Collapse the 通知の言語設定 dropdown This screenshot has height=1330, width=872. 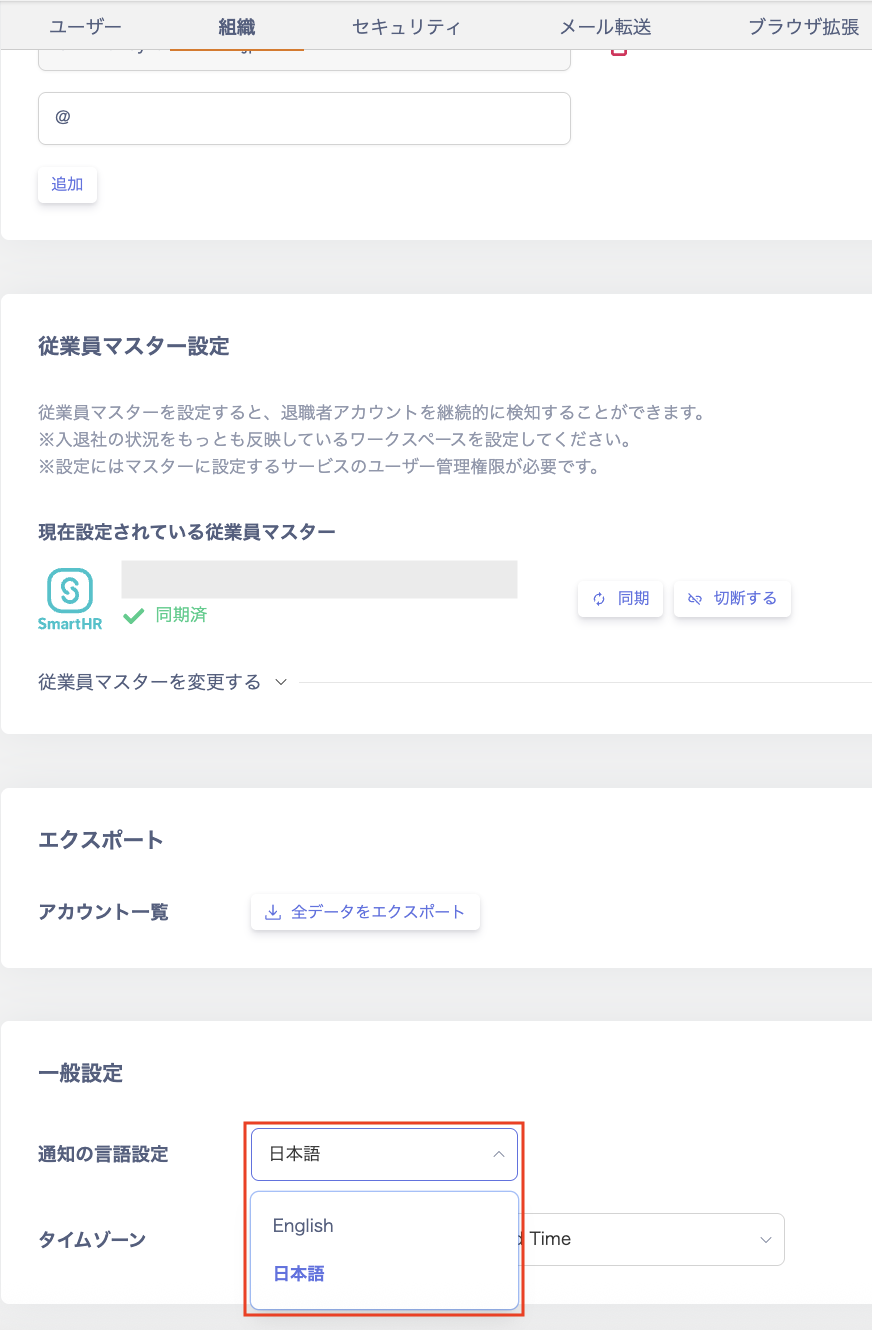tap(498, 1154)
